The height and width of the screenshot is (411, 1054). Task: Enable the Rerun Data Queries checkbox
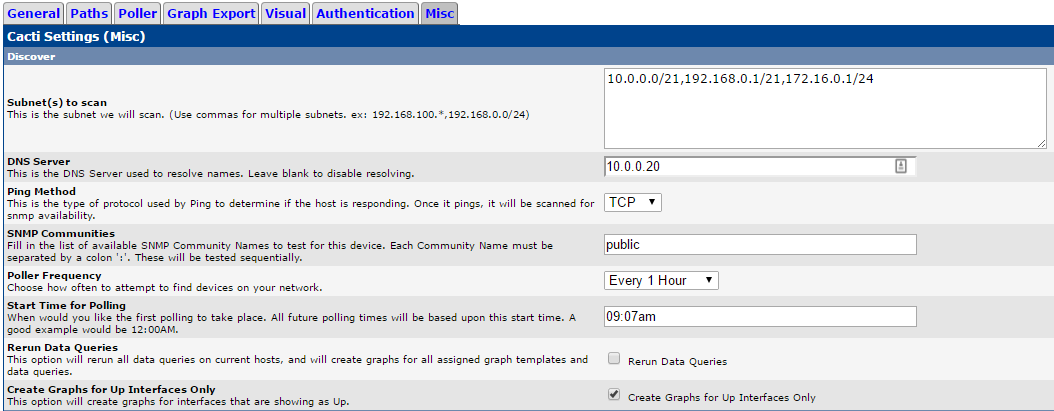613,359
